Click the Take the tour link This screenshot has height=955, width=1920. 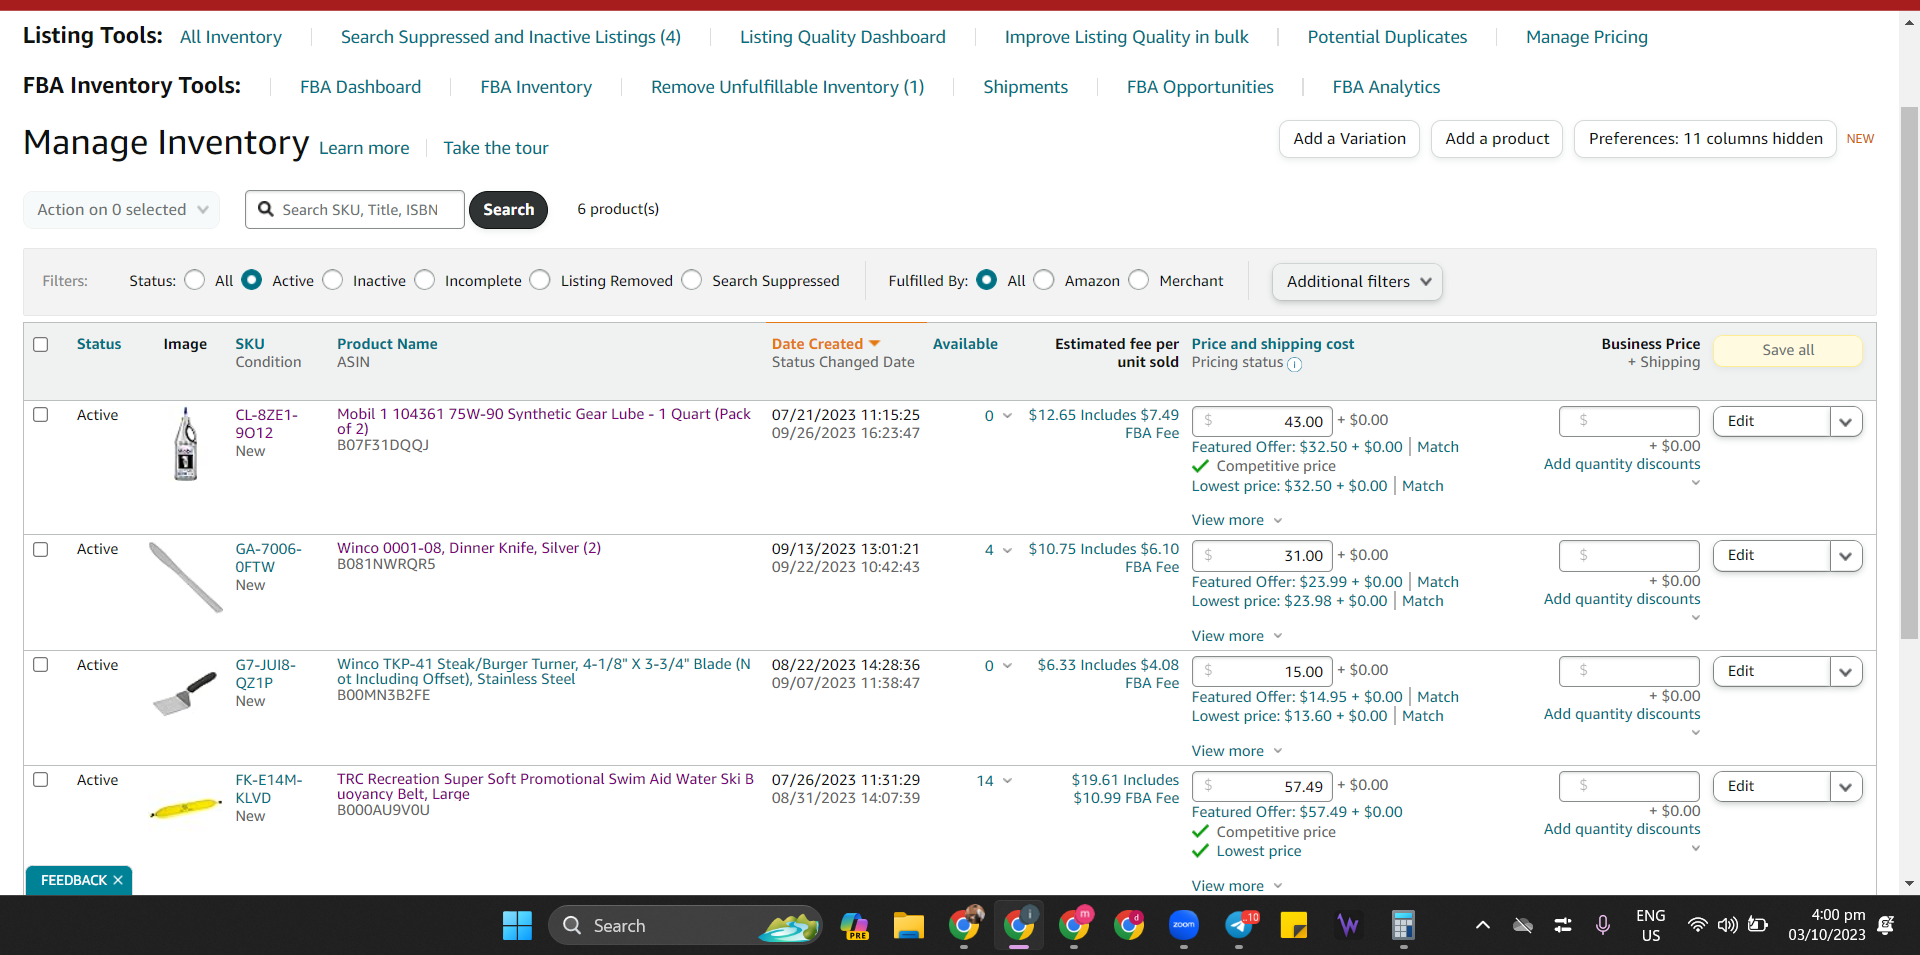click(496, 148)
